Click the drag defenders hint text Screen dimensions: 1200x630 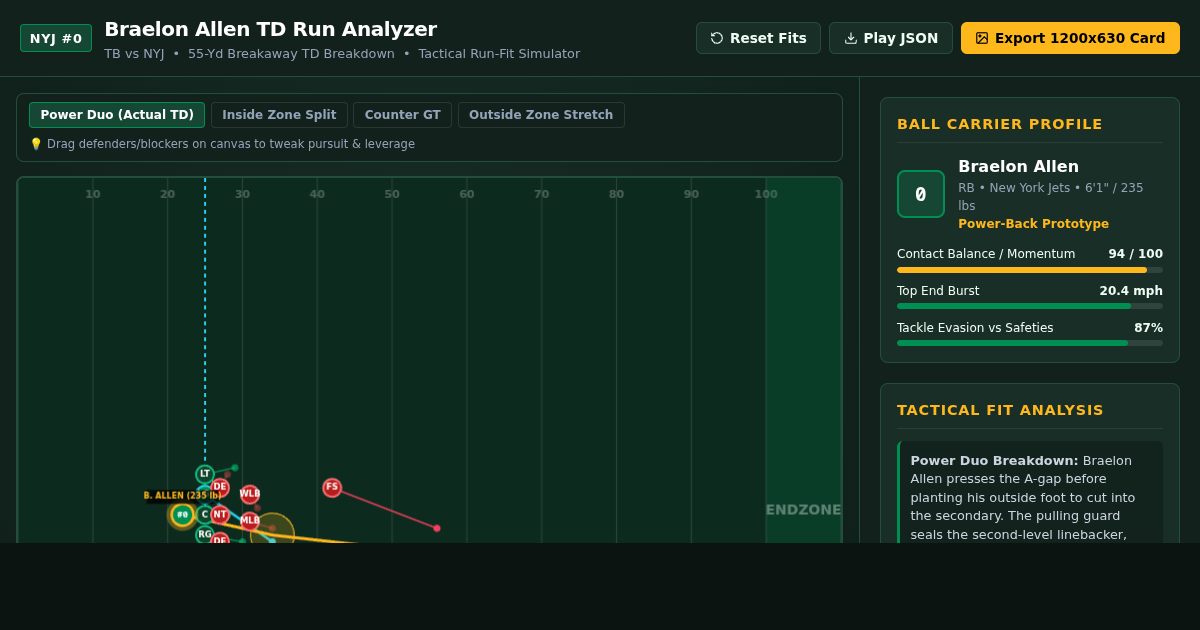(222, 144)
